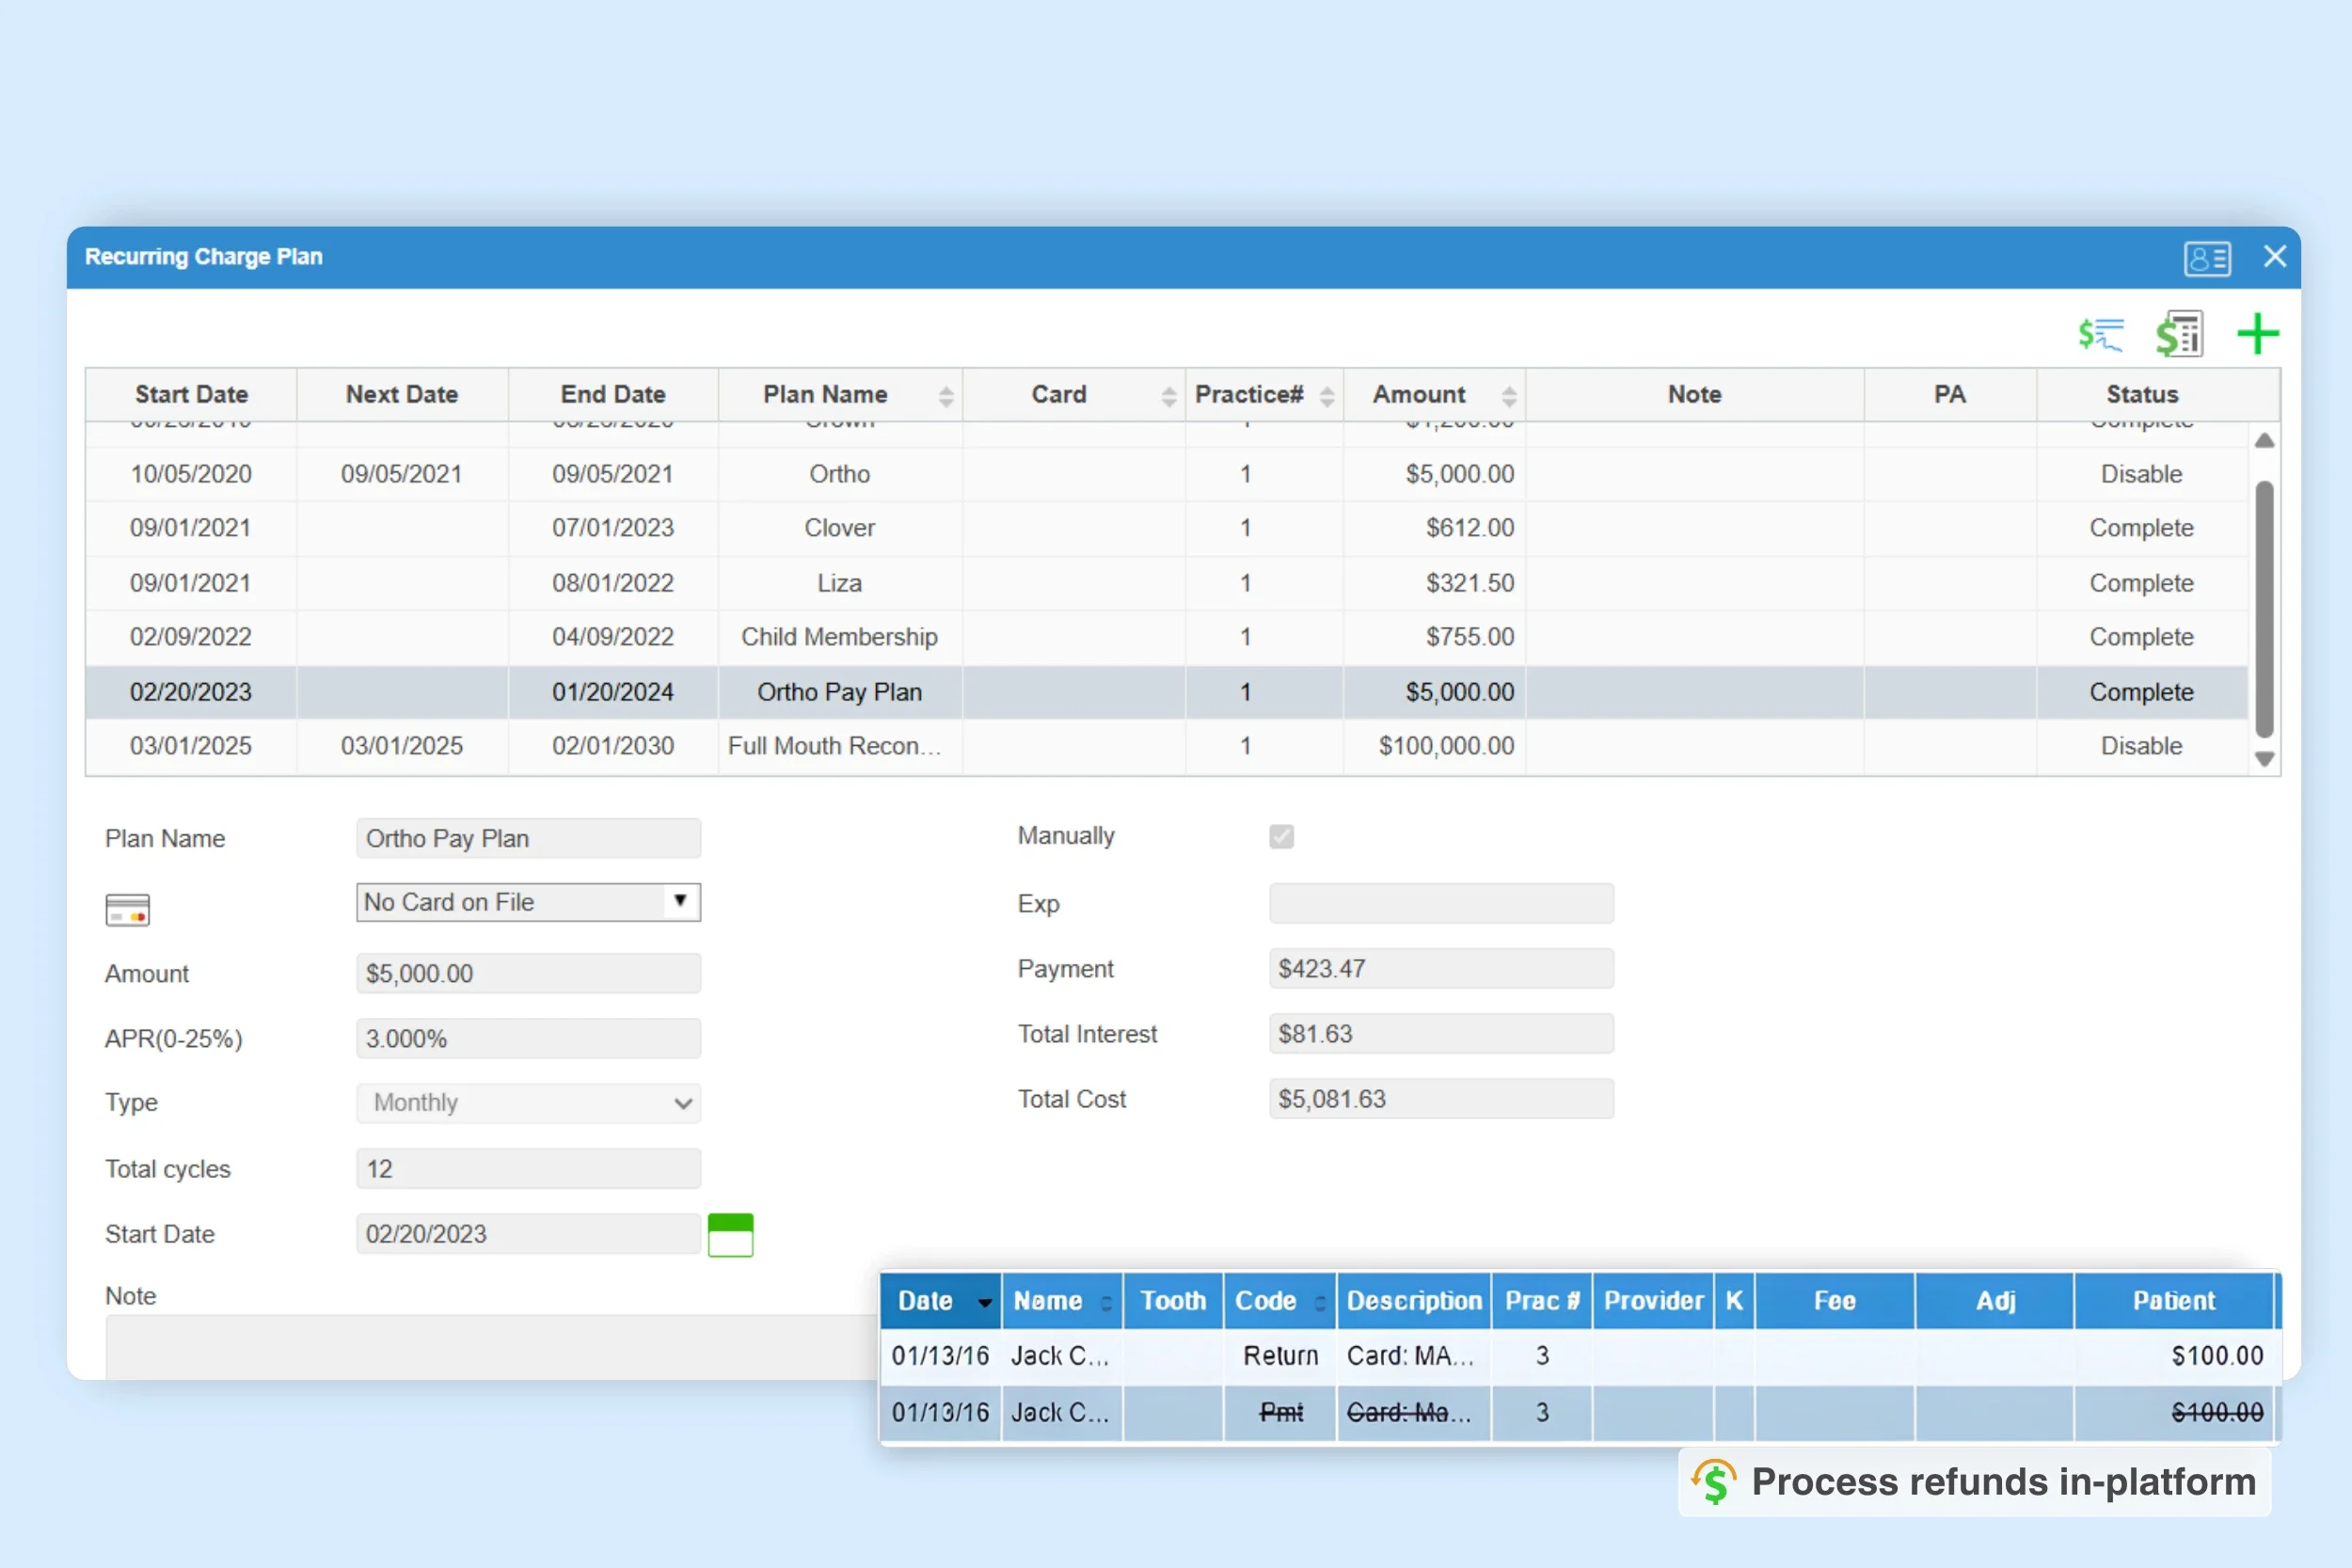
Task: Click inside the APR percentage field
Action: pyautogui.click(x=528, y=1038)
